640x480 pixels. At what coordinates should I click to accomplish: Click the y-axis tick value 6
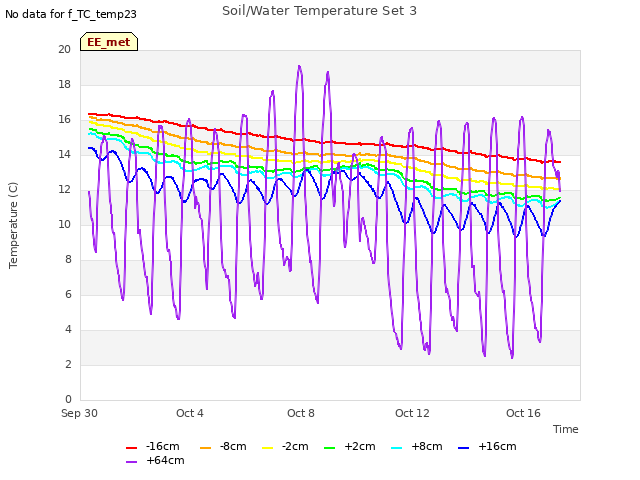click(x=68, y=294)
